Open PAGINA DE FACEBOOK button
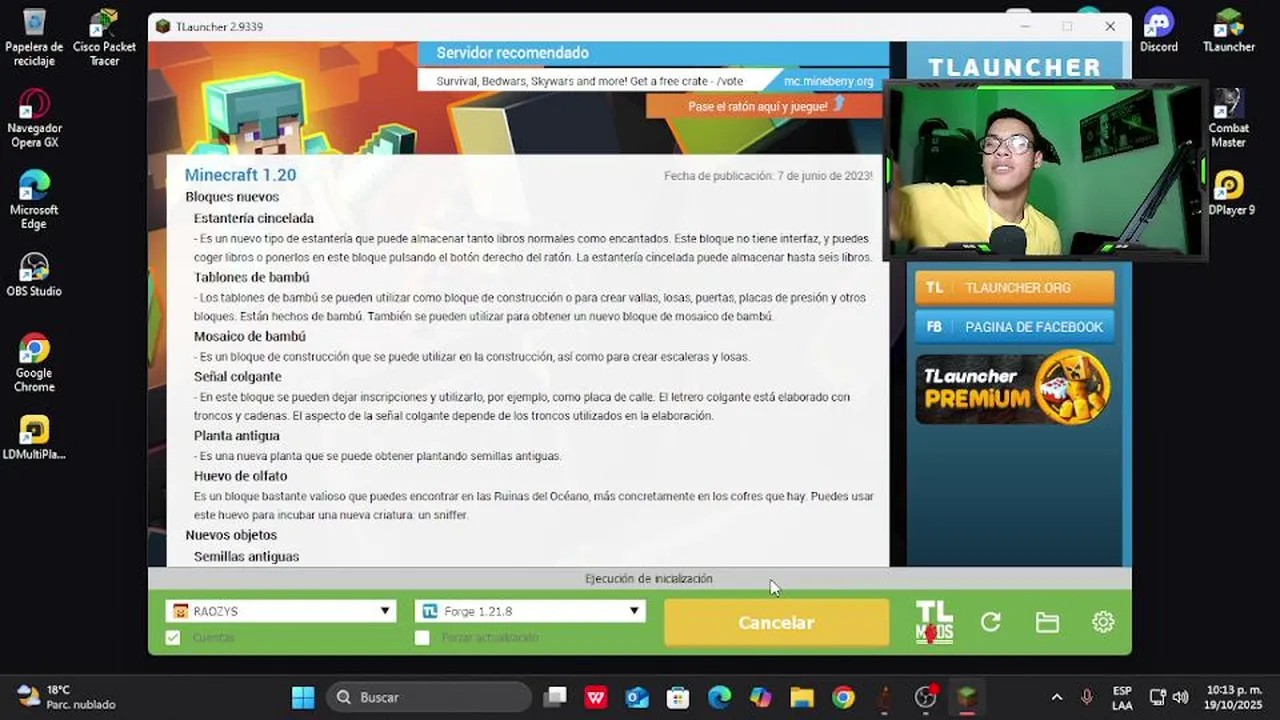1280x720 pixels. [x=1014, y=327]
